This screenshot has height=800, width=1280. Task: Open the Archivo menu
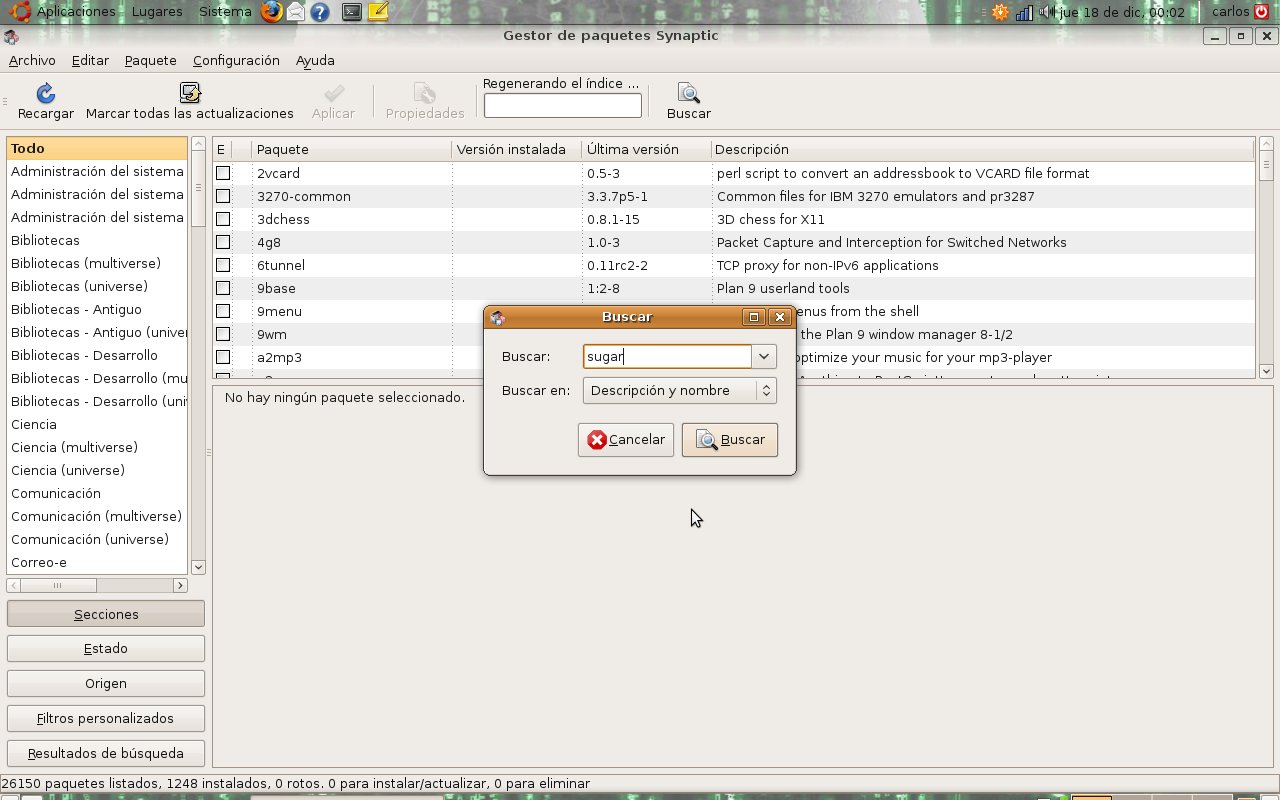pos(32,60)
